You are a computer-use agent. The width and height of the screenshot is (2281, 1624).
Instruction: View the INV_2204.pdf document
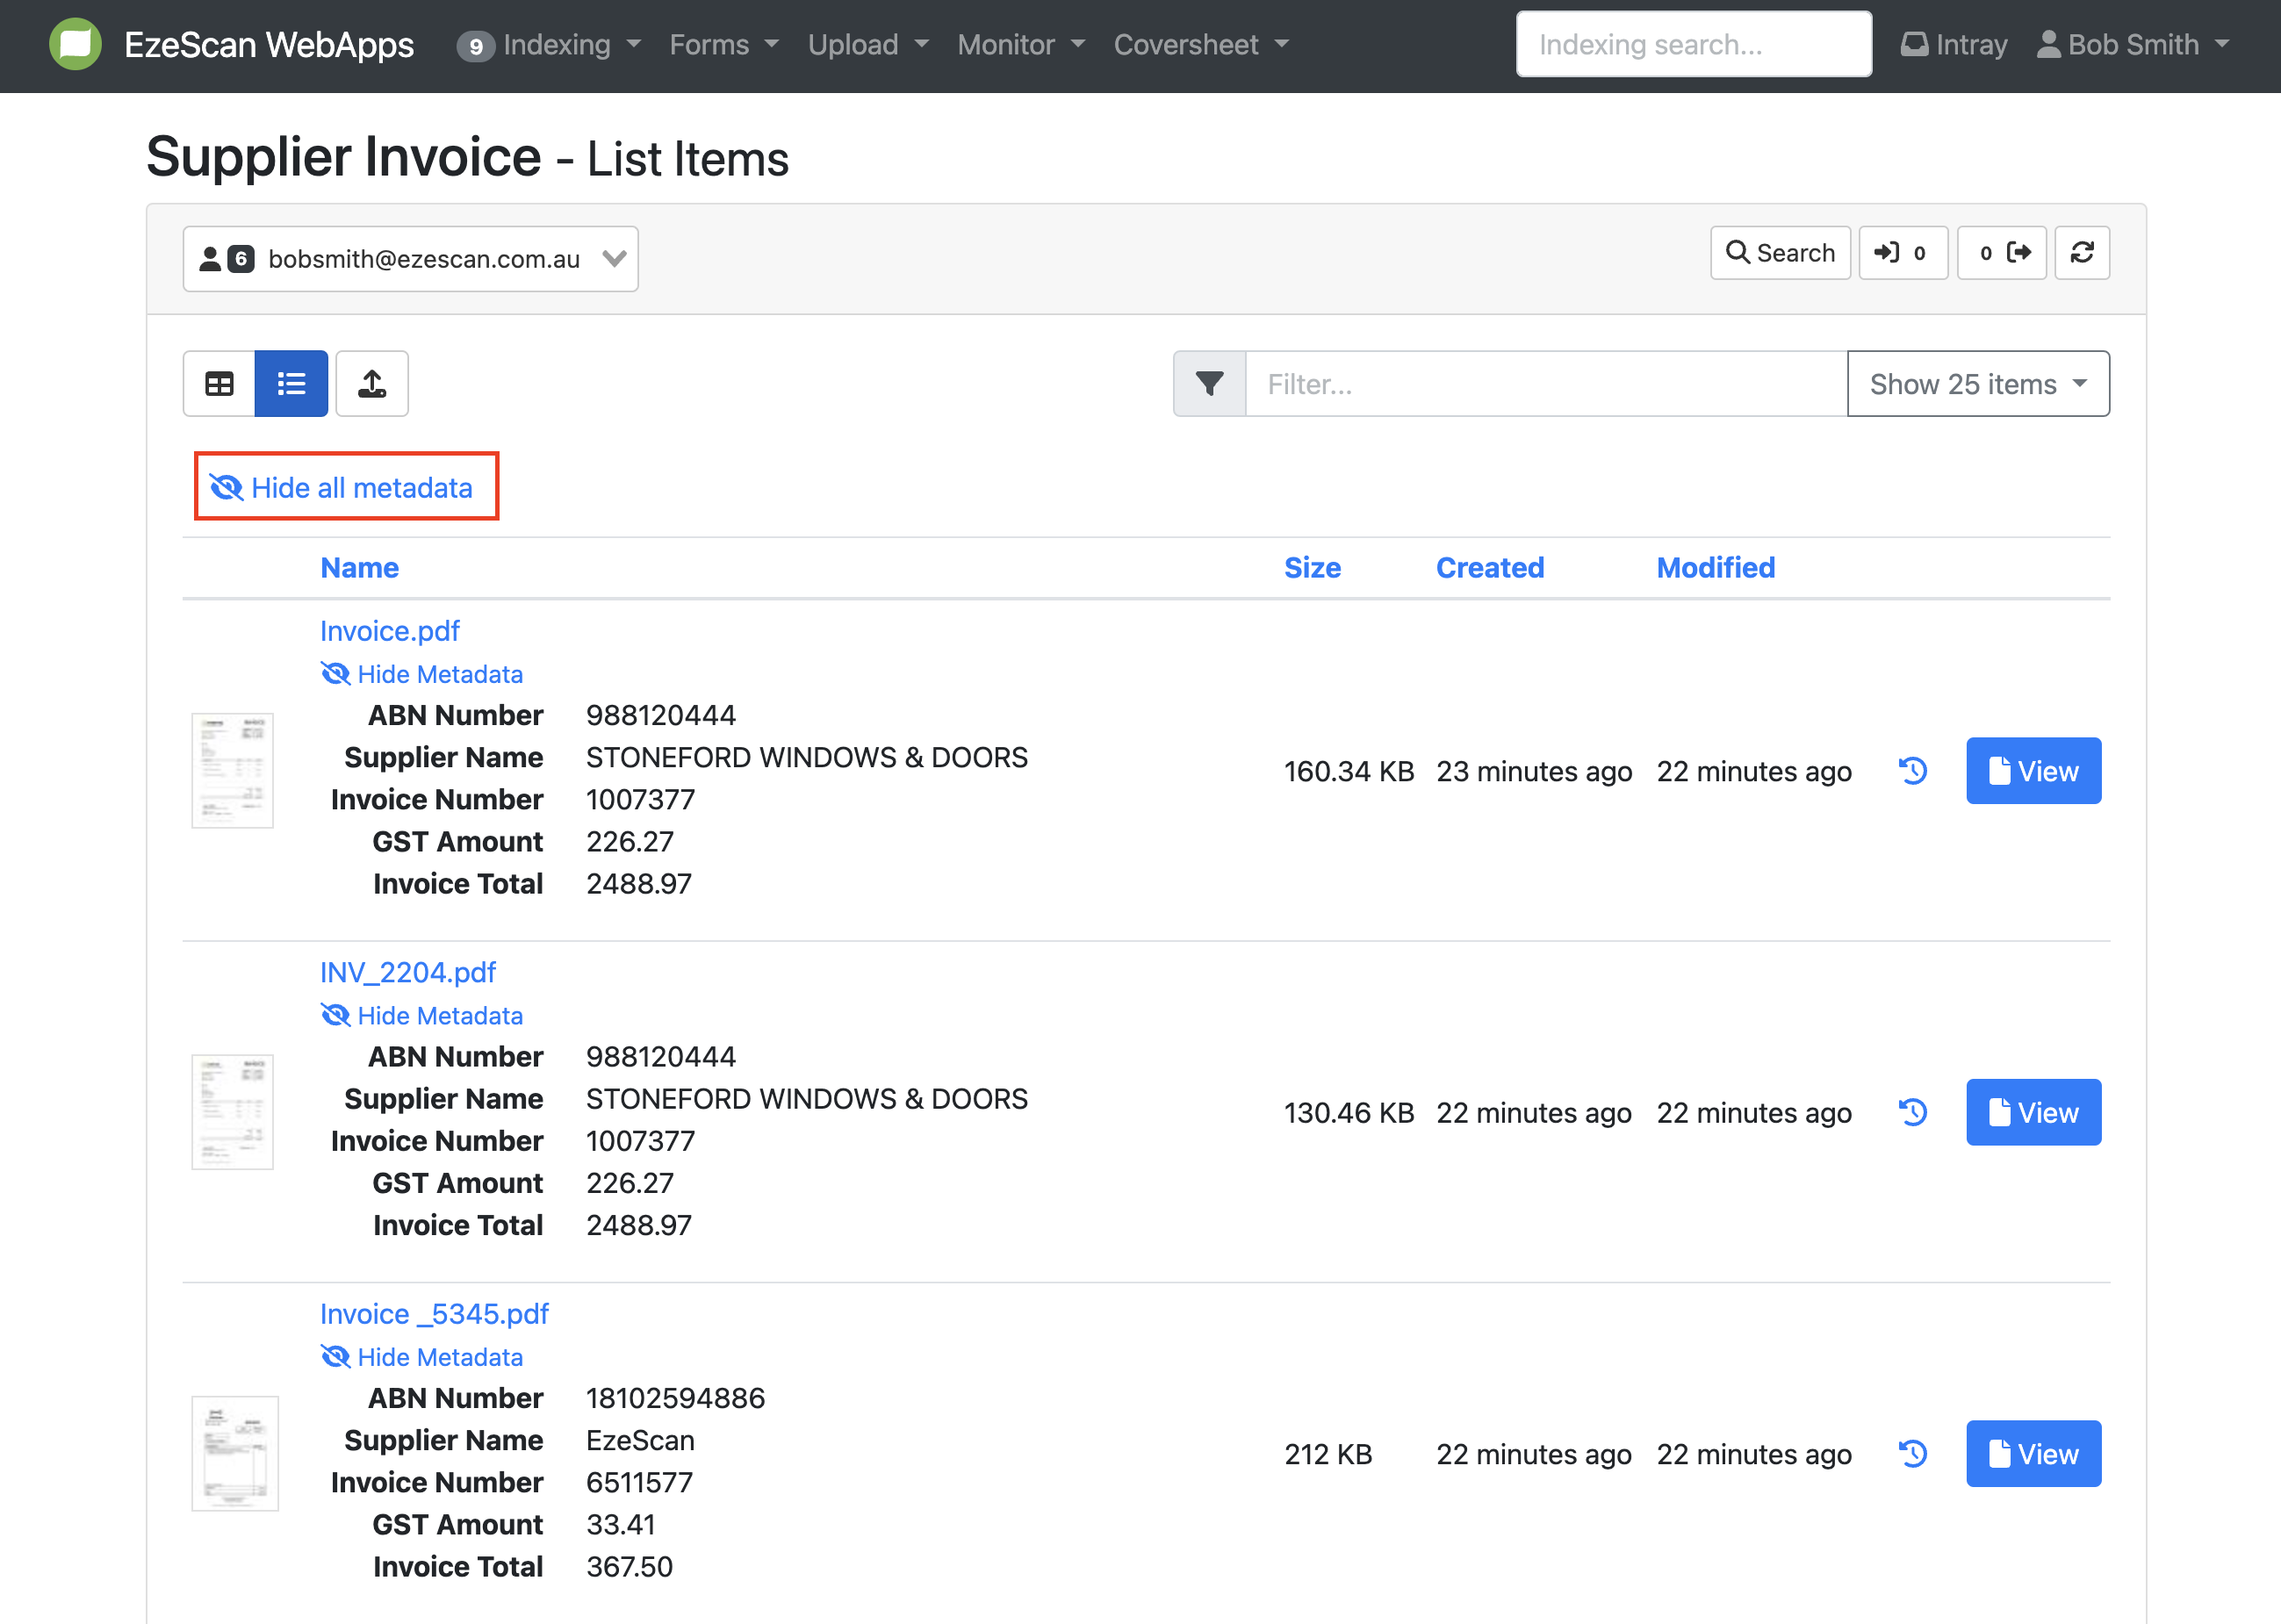(2032, 1112)
